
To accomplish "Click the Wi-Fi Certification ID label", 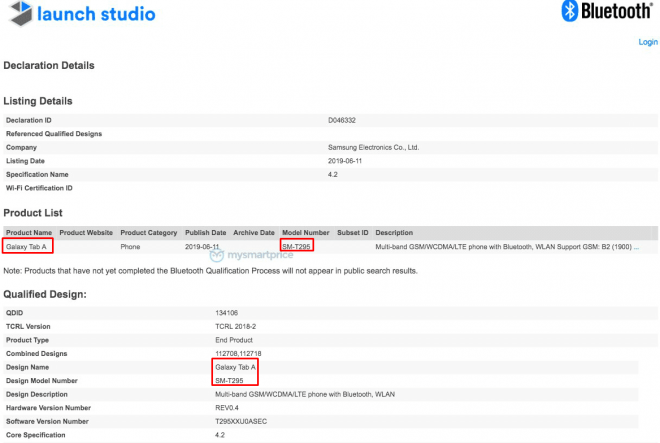I will pyautogui.click(x=39, y=188).
